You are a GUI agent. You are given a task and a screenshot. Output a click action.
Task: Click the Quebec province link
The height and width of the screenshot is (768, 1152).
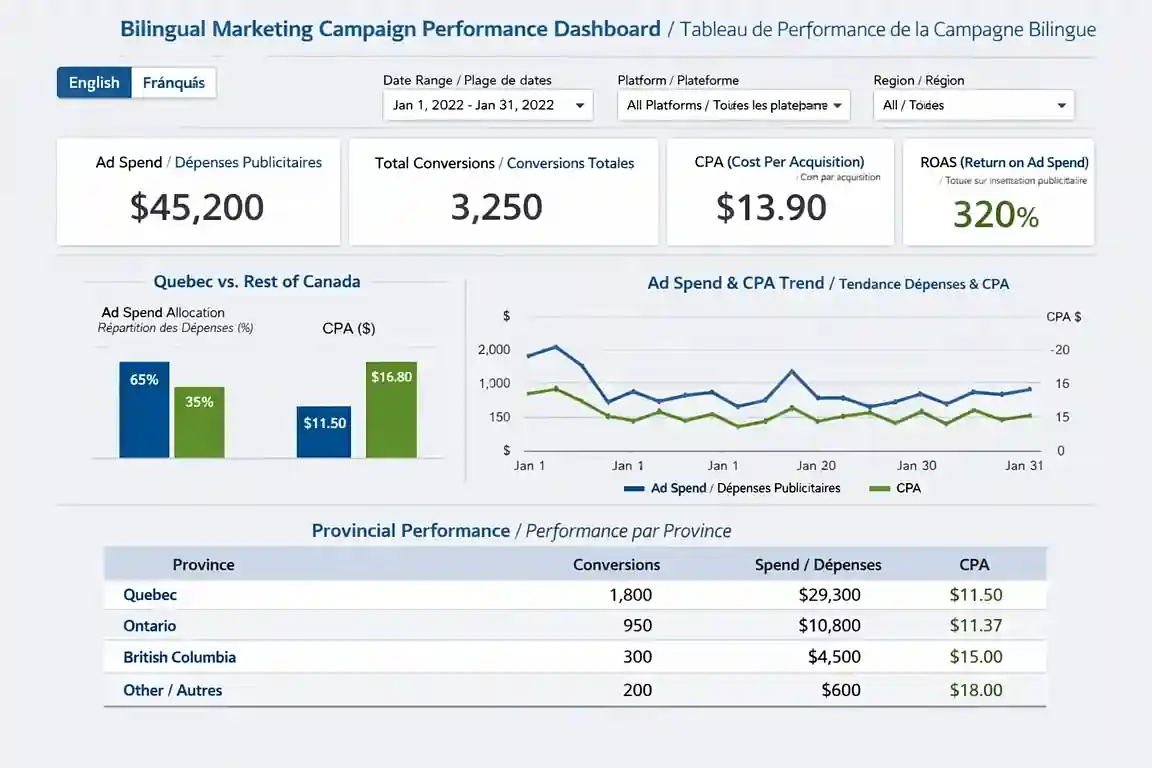(149, 594)
